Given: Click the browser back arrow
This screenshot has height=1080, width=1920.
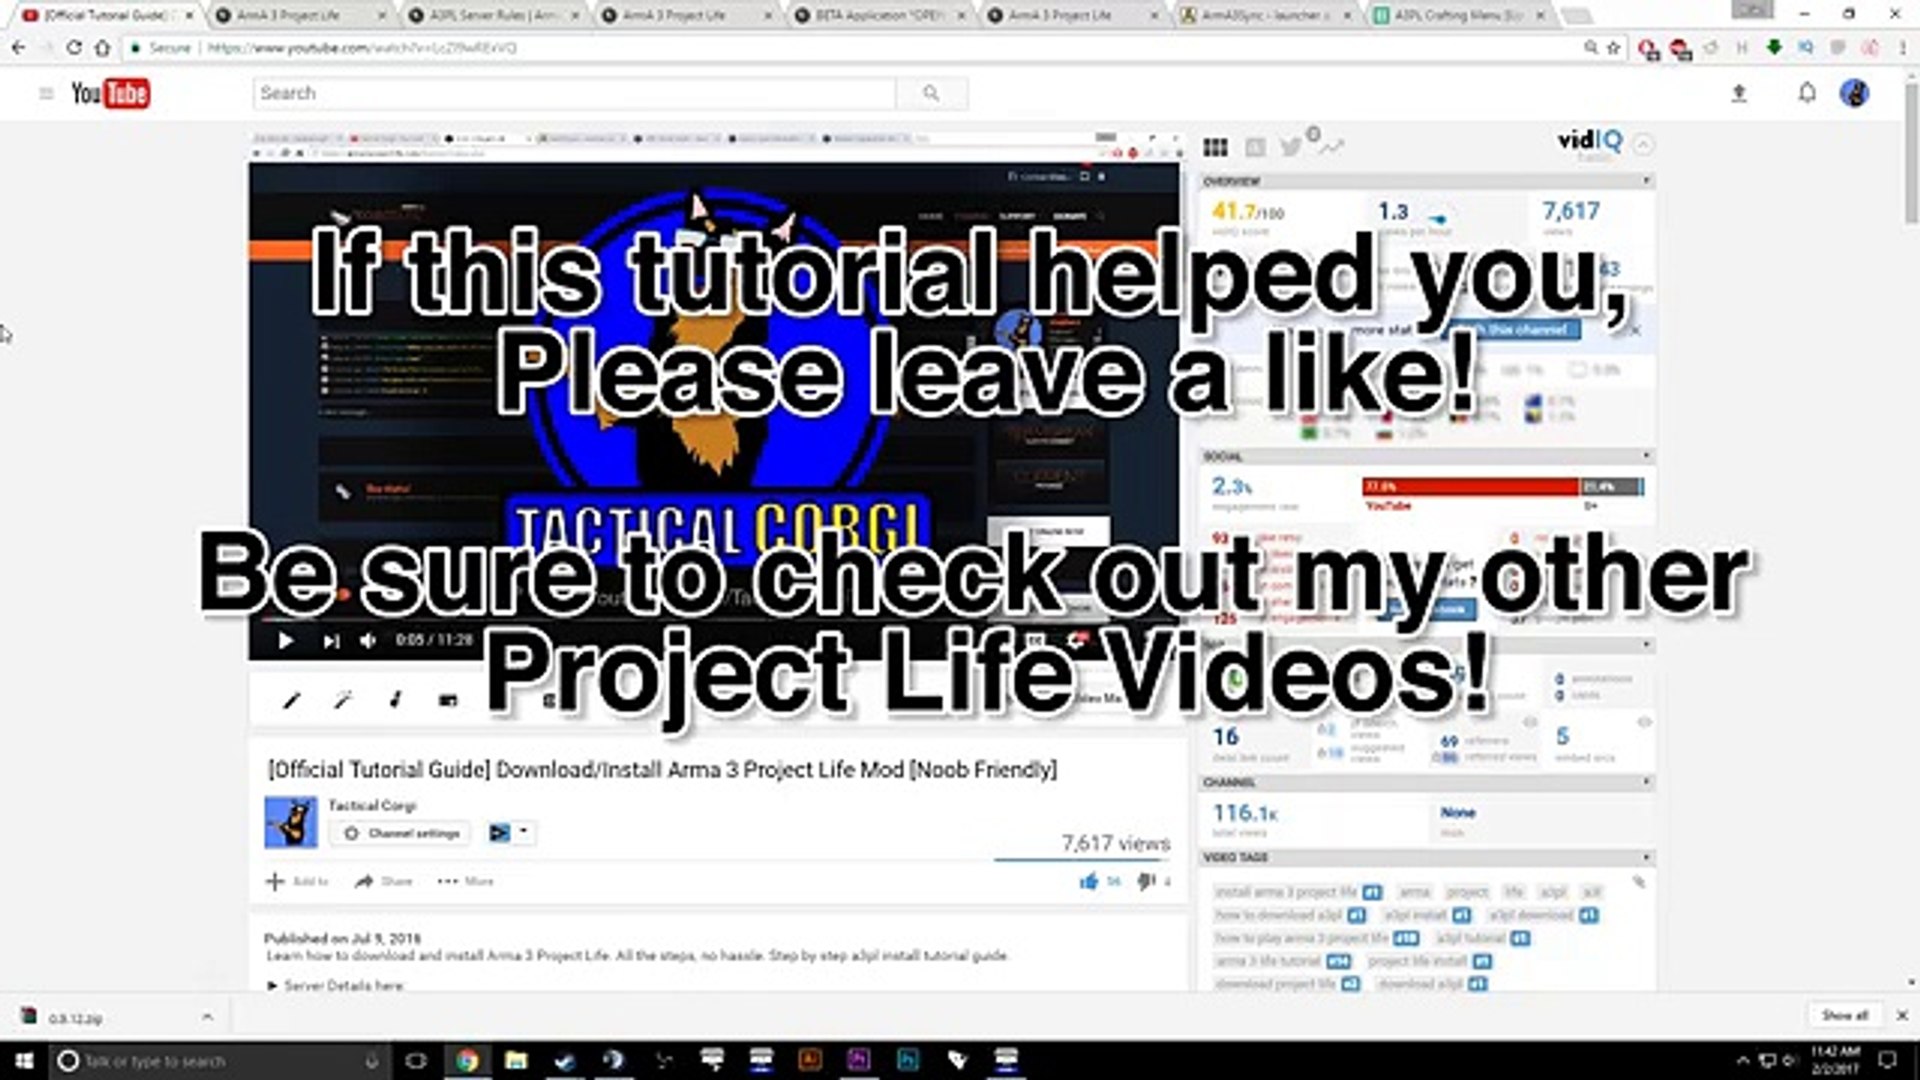Looking at the screenshot, I should pos(18,47).
